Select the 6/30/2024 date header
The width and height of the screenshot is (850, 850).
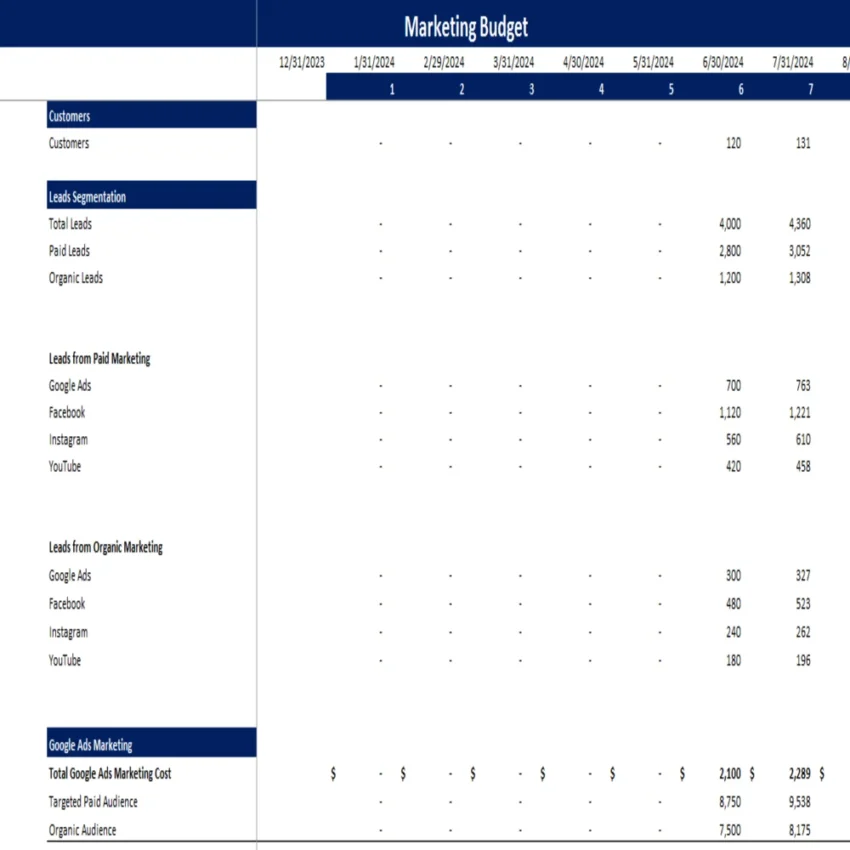point(722,62)
